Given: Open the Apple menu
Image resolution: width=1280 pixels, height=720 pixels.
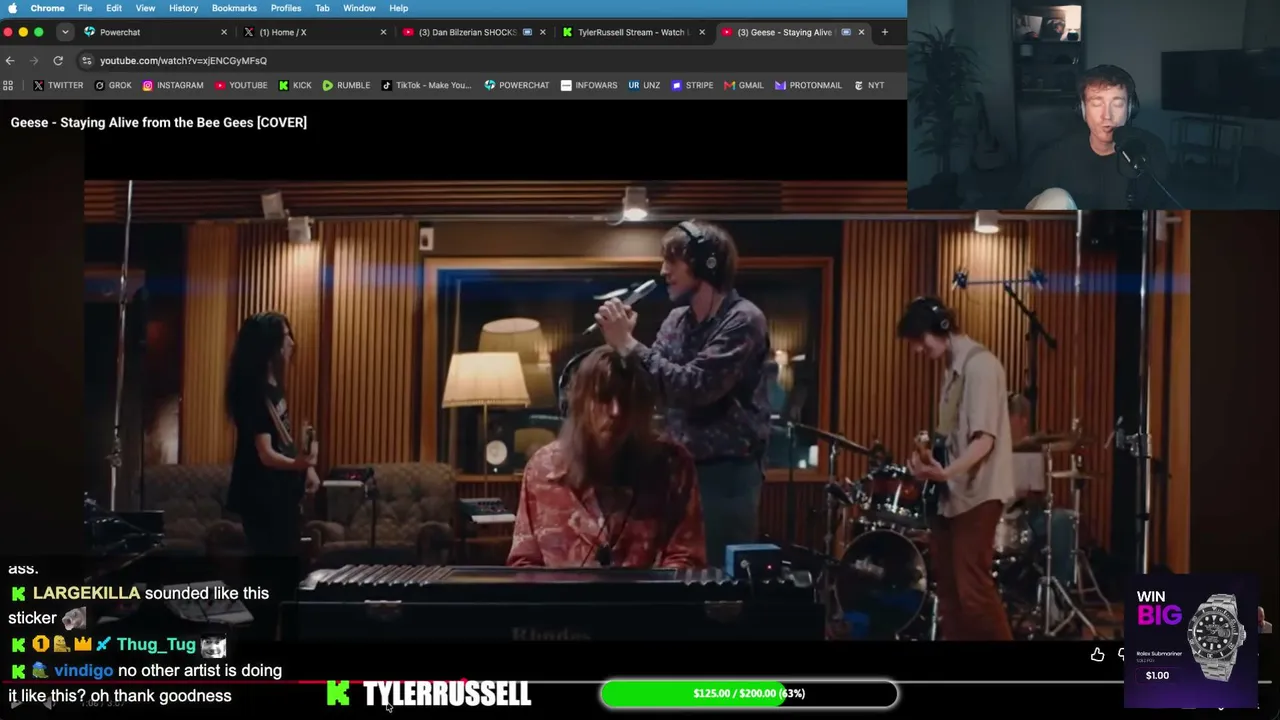Looking at the screenshot, I should [x=12, y=8].
